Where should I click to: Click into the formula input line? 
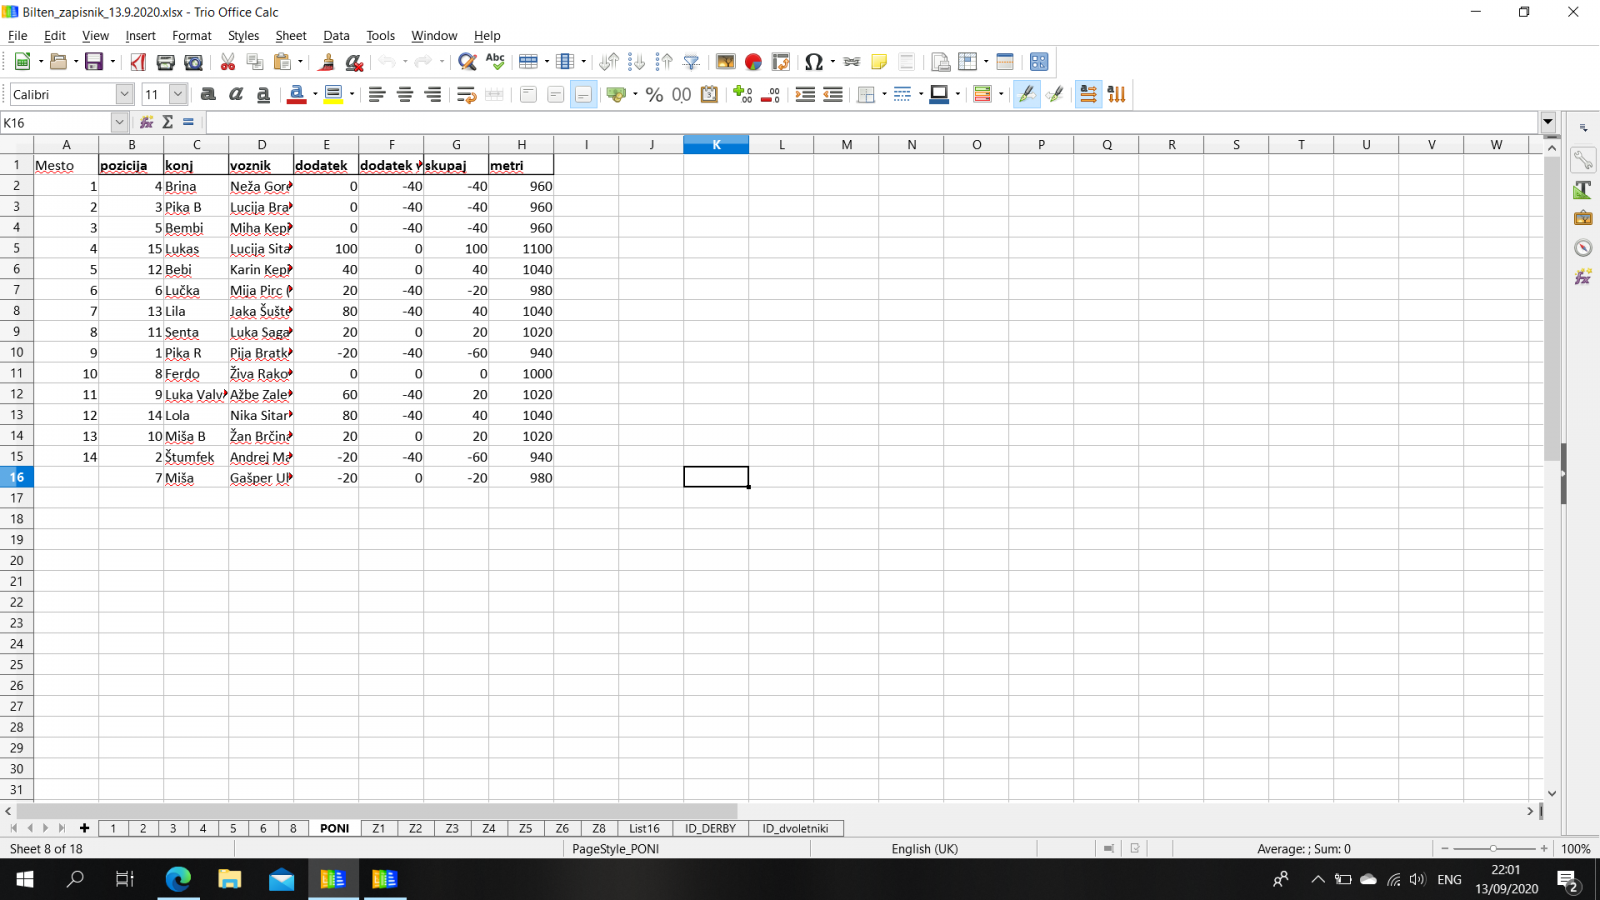870,122
